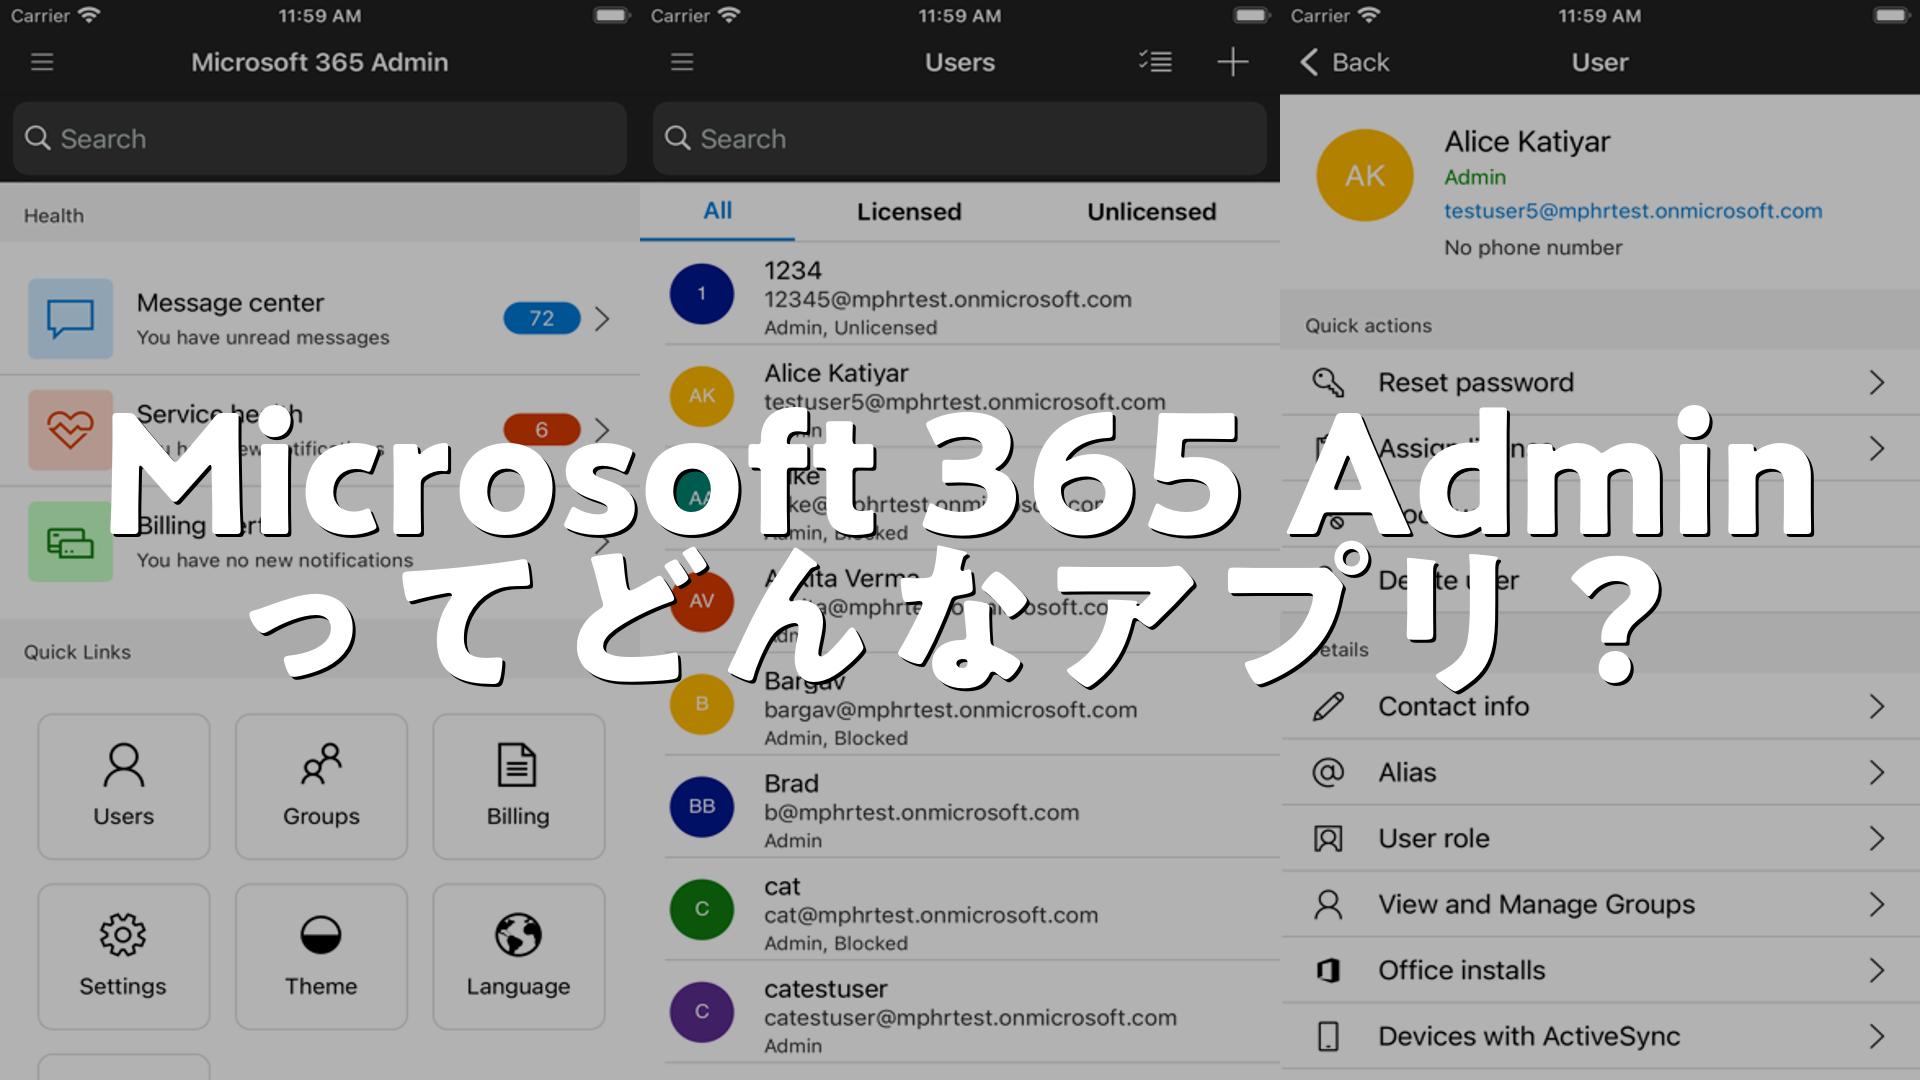Tap View and Manage Groups person icon
This screenshot has width=1920, height=1080.
click(x=1328, y=904)
